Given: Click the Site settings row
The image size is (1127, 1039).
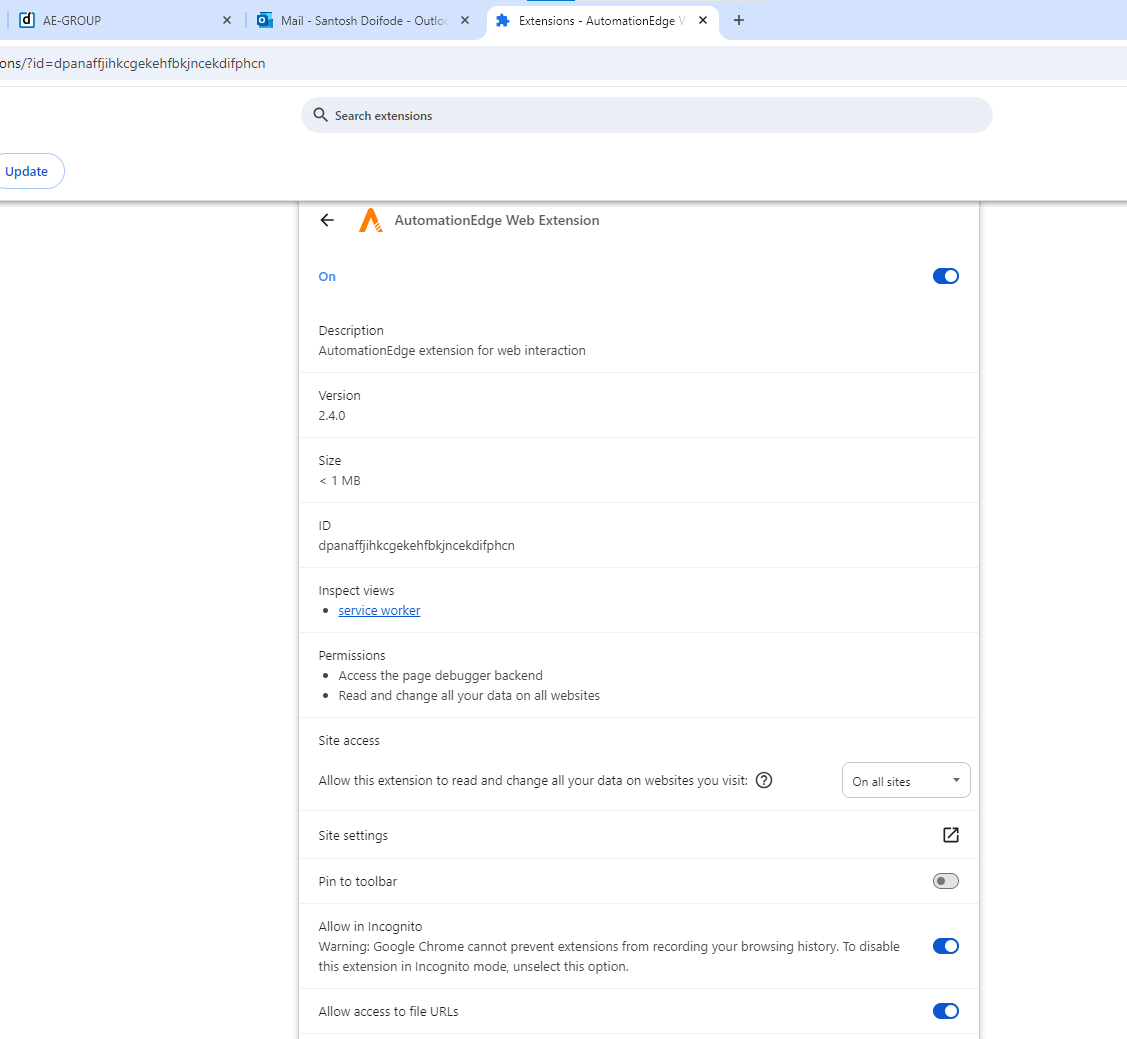Looking at the screenshot, I should tap(639, 835).
